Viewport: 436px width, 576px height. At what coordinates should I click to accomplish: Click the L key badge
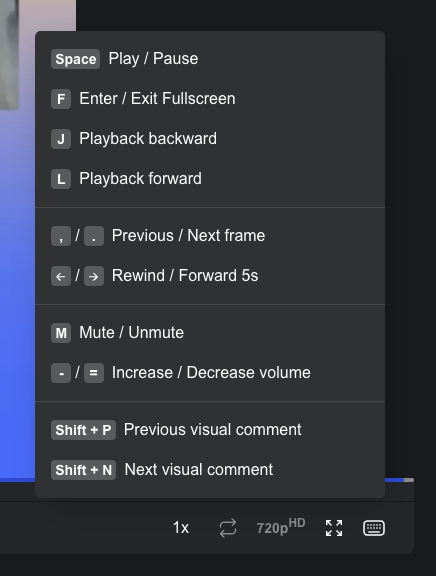(x=61, y=179)
